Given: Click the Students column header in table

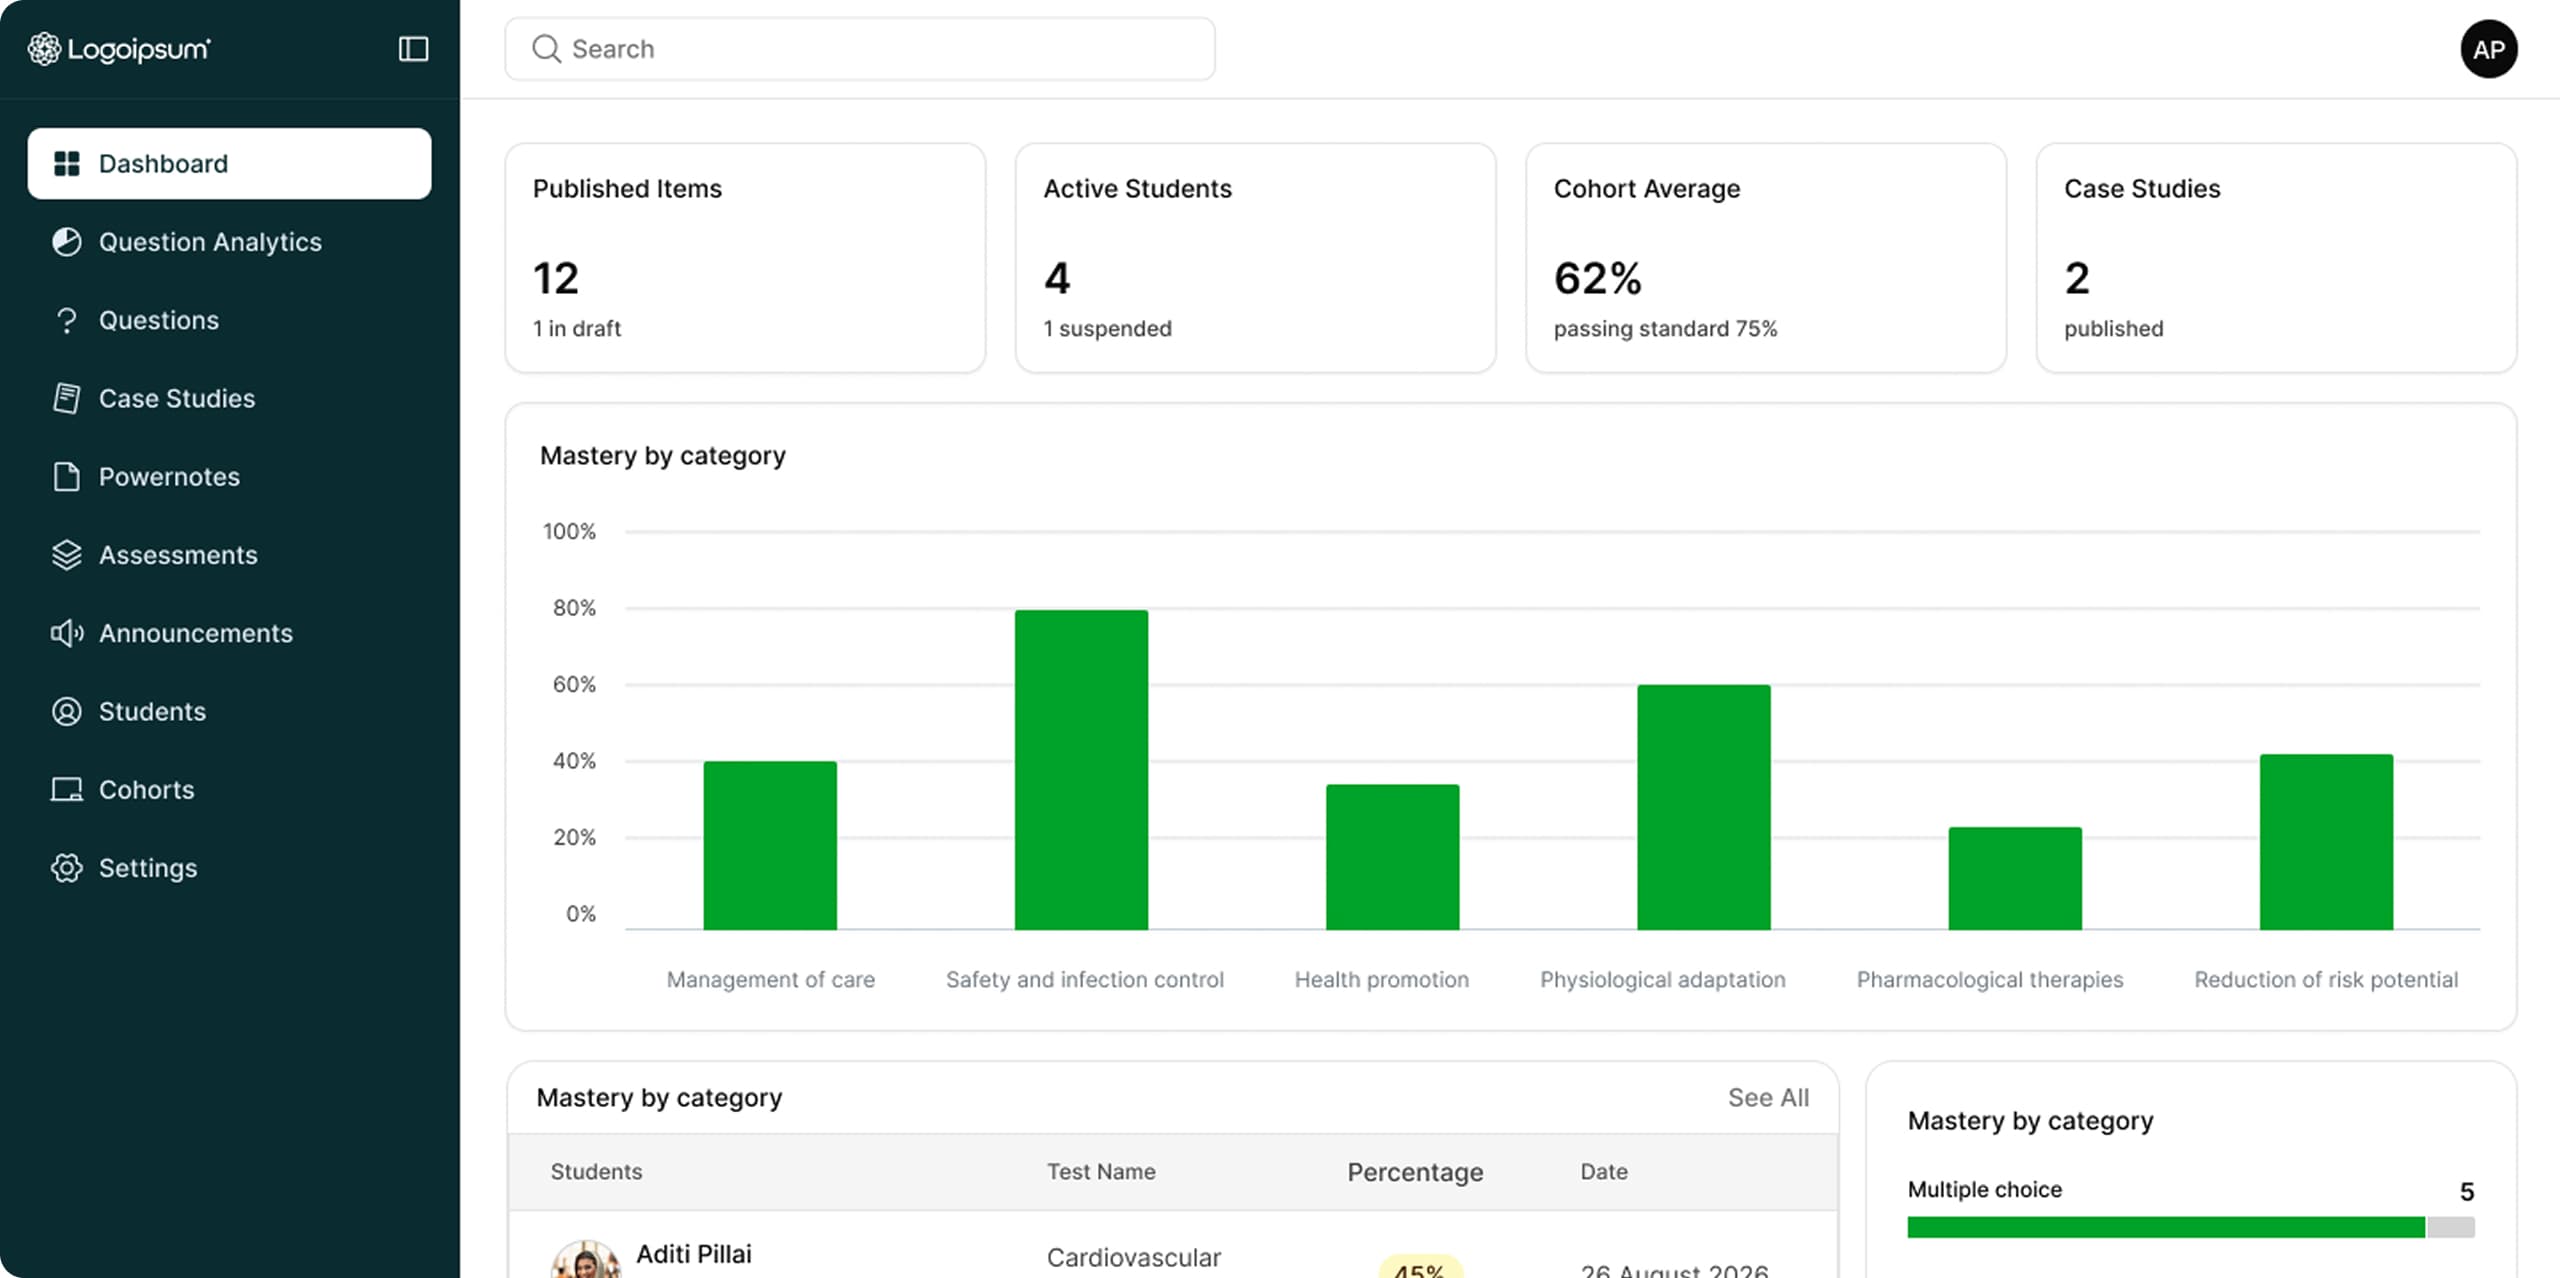Looking at the screenshot, I should coord(596,1172).
